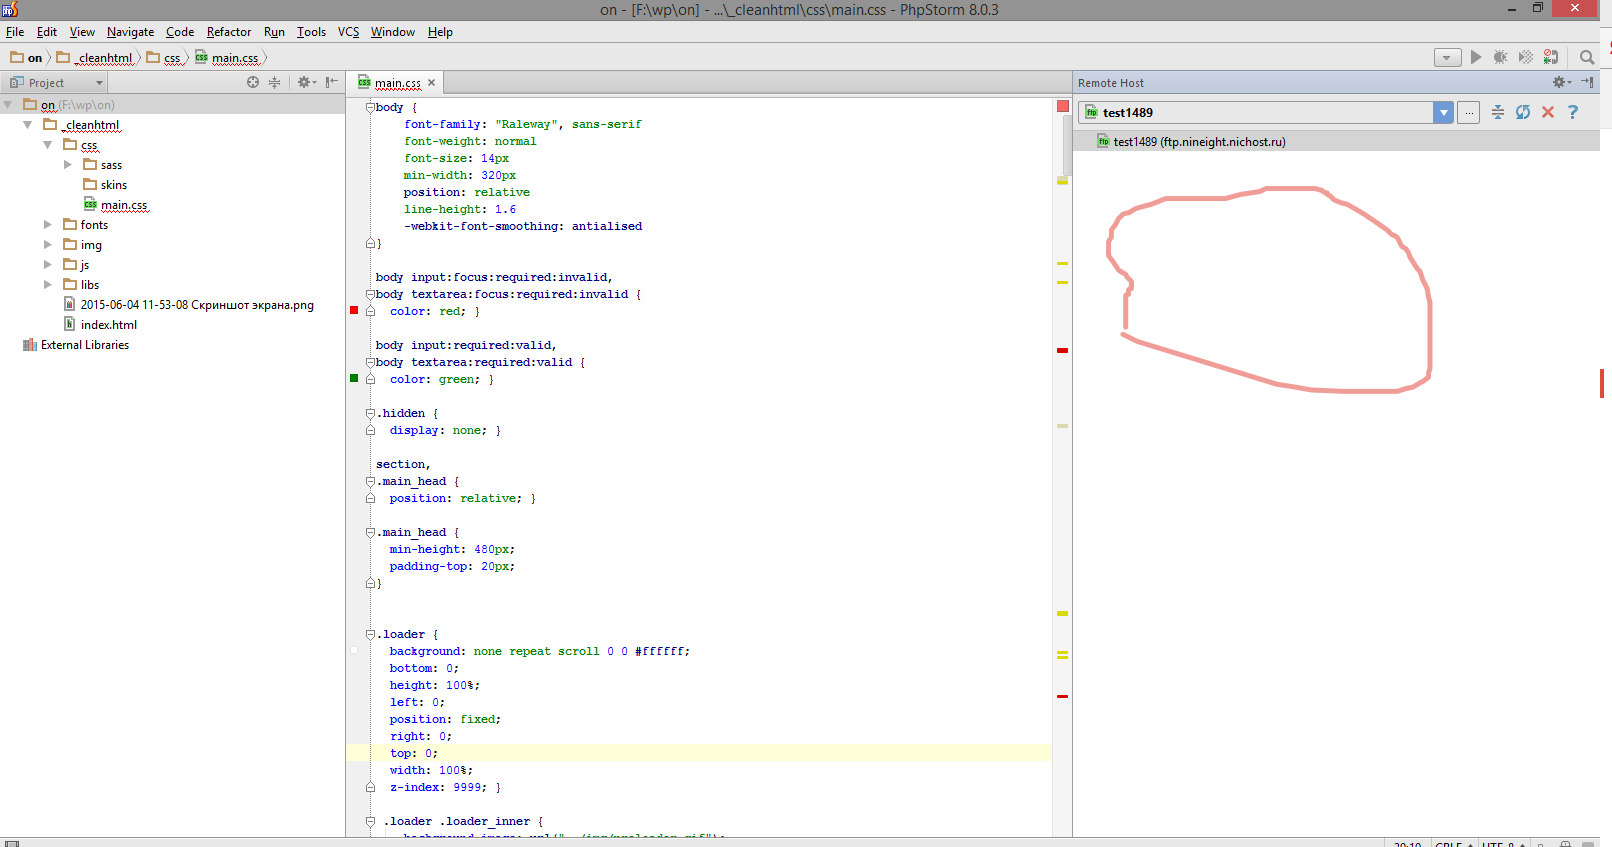Open the VCS menu
This screenshot has width=1612, height=847.
pos(348,32)
